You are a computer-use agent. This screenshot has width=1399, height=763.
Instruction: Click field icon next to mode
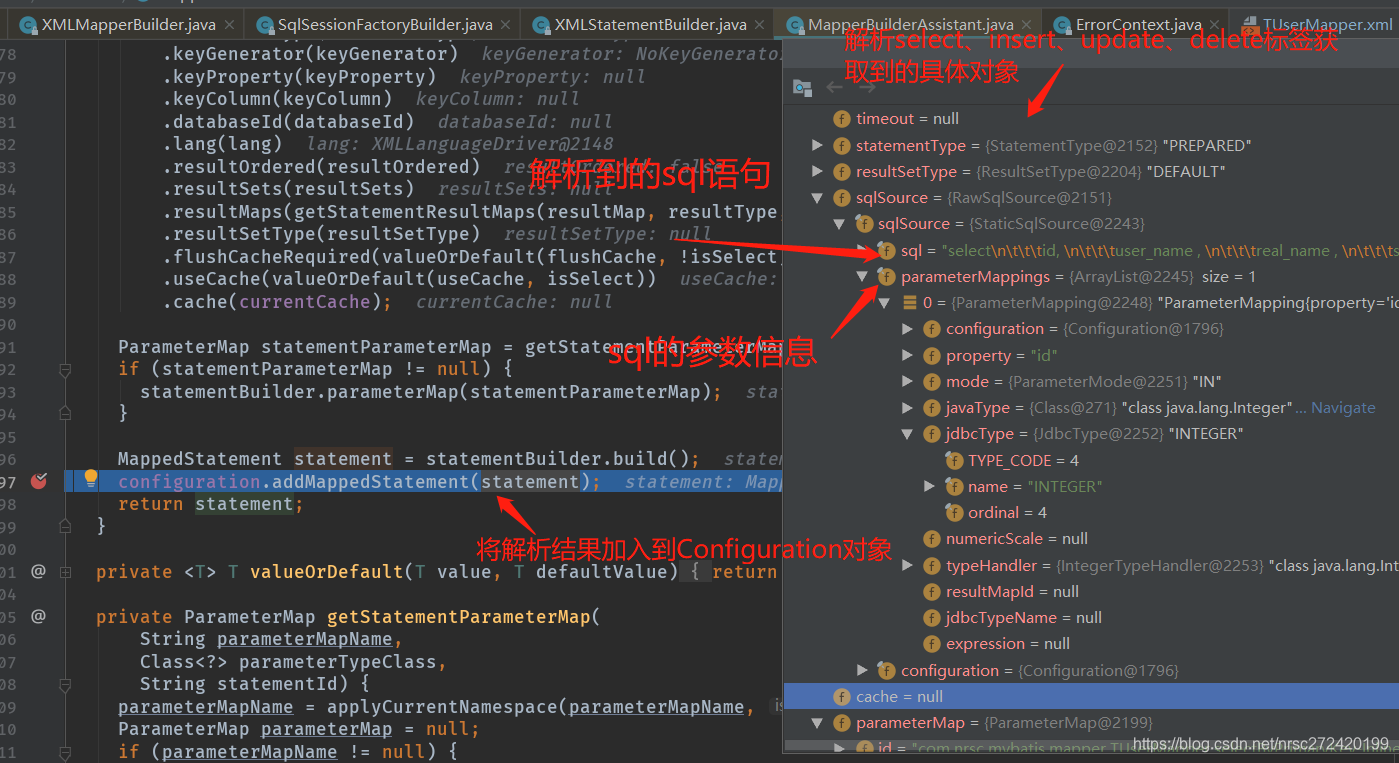click(932, 381)
